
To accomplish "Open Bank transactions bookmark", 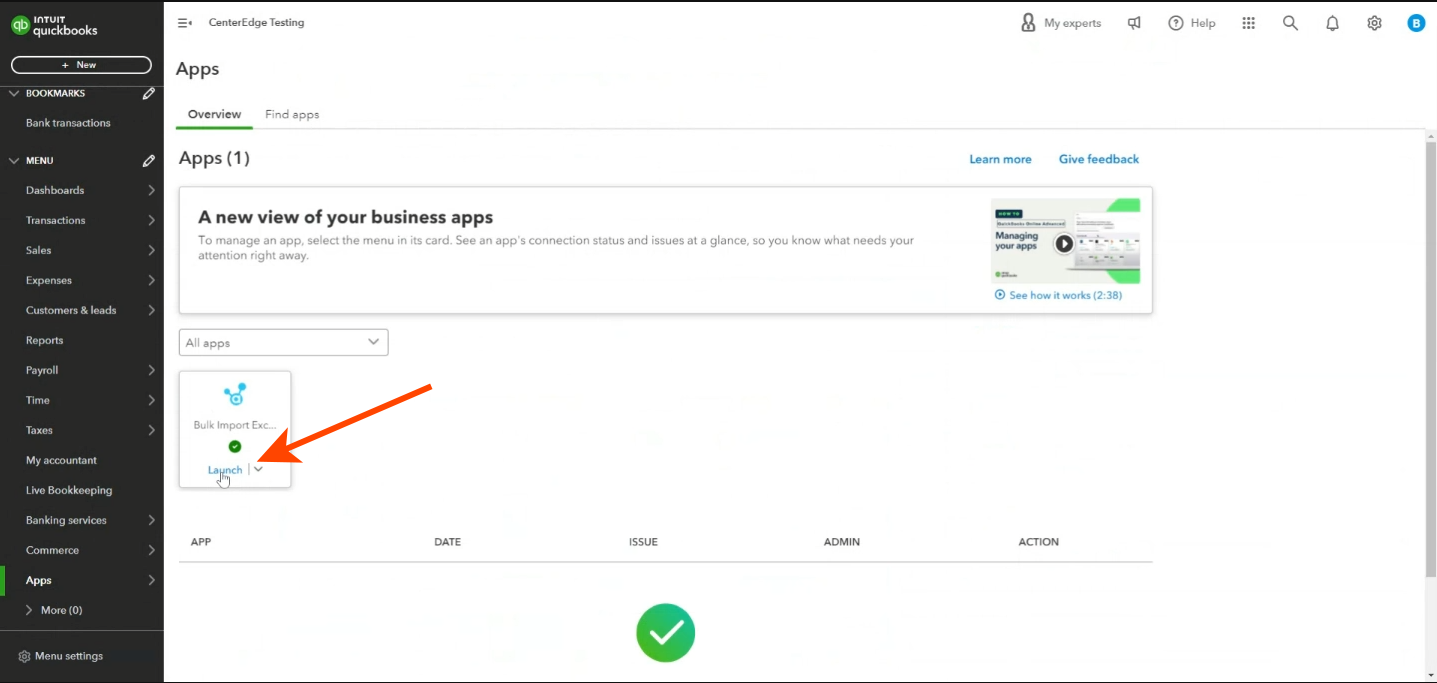I will point(68,123).
